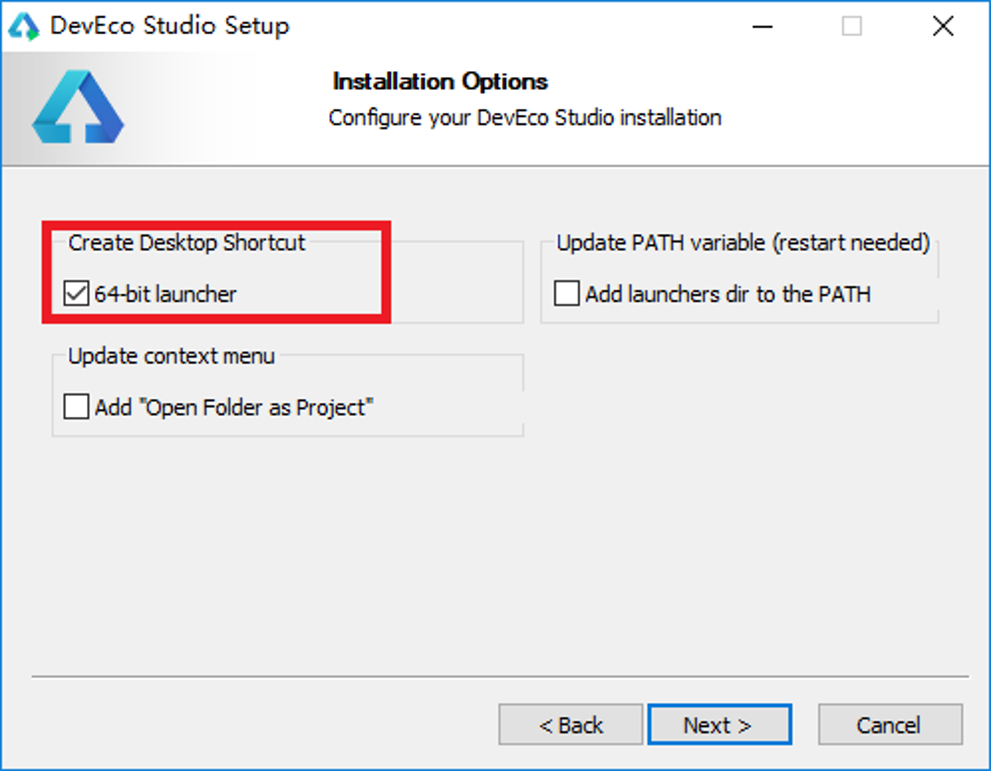Click the "Create Desktop Shortcut" group label
This screenshot has height=771, width=991.
click(x=187, y=243)
